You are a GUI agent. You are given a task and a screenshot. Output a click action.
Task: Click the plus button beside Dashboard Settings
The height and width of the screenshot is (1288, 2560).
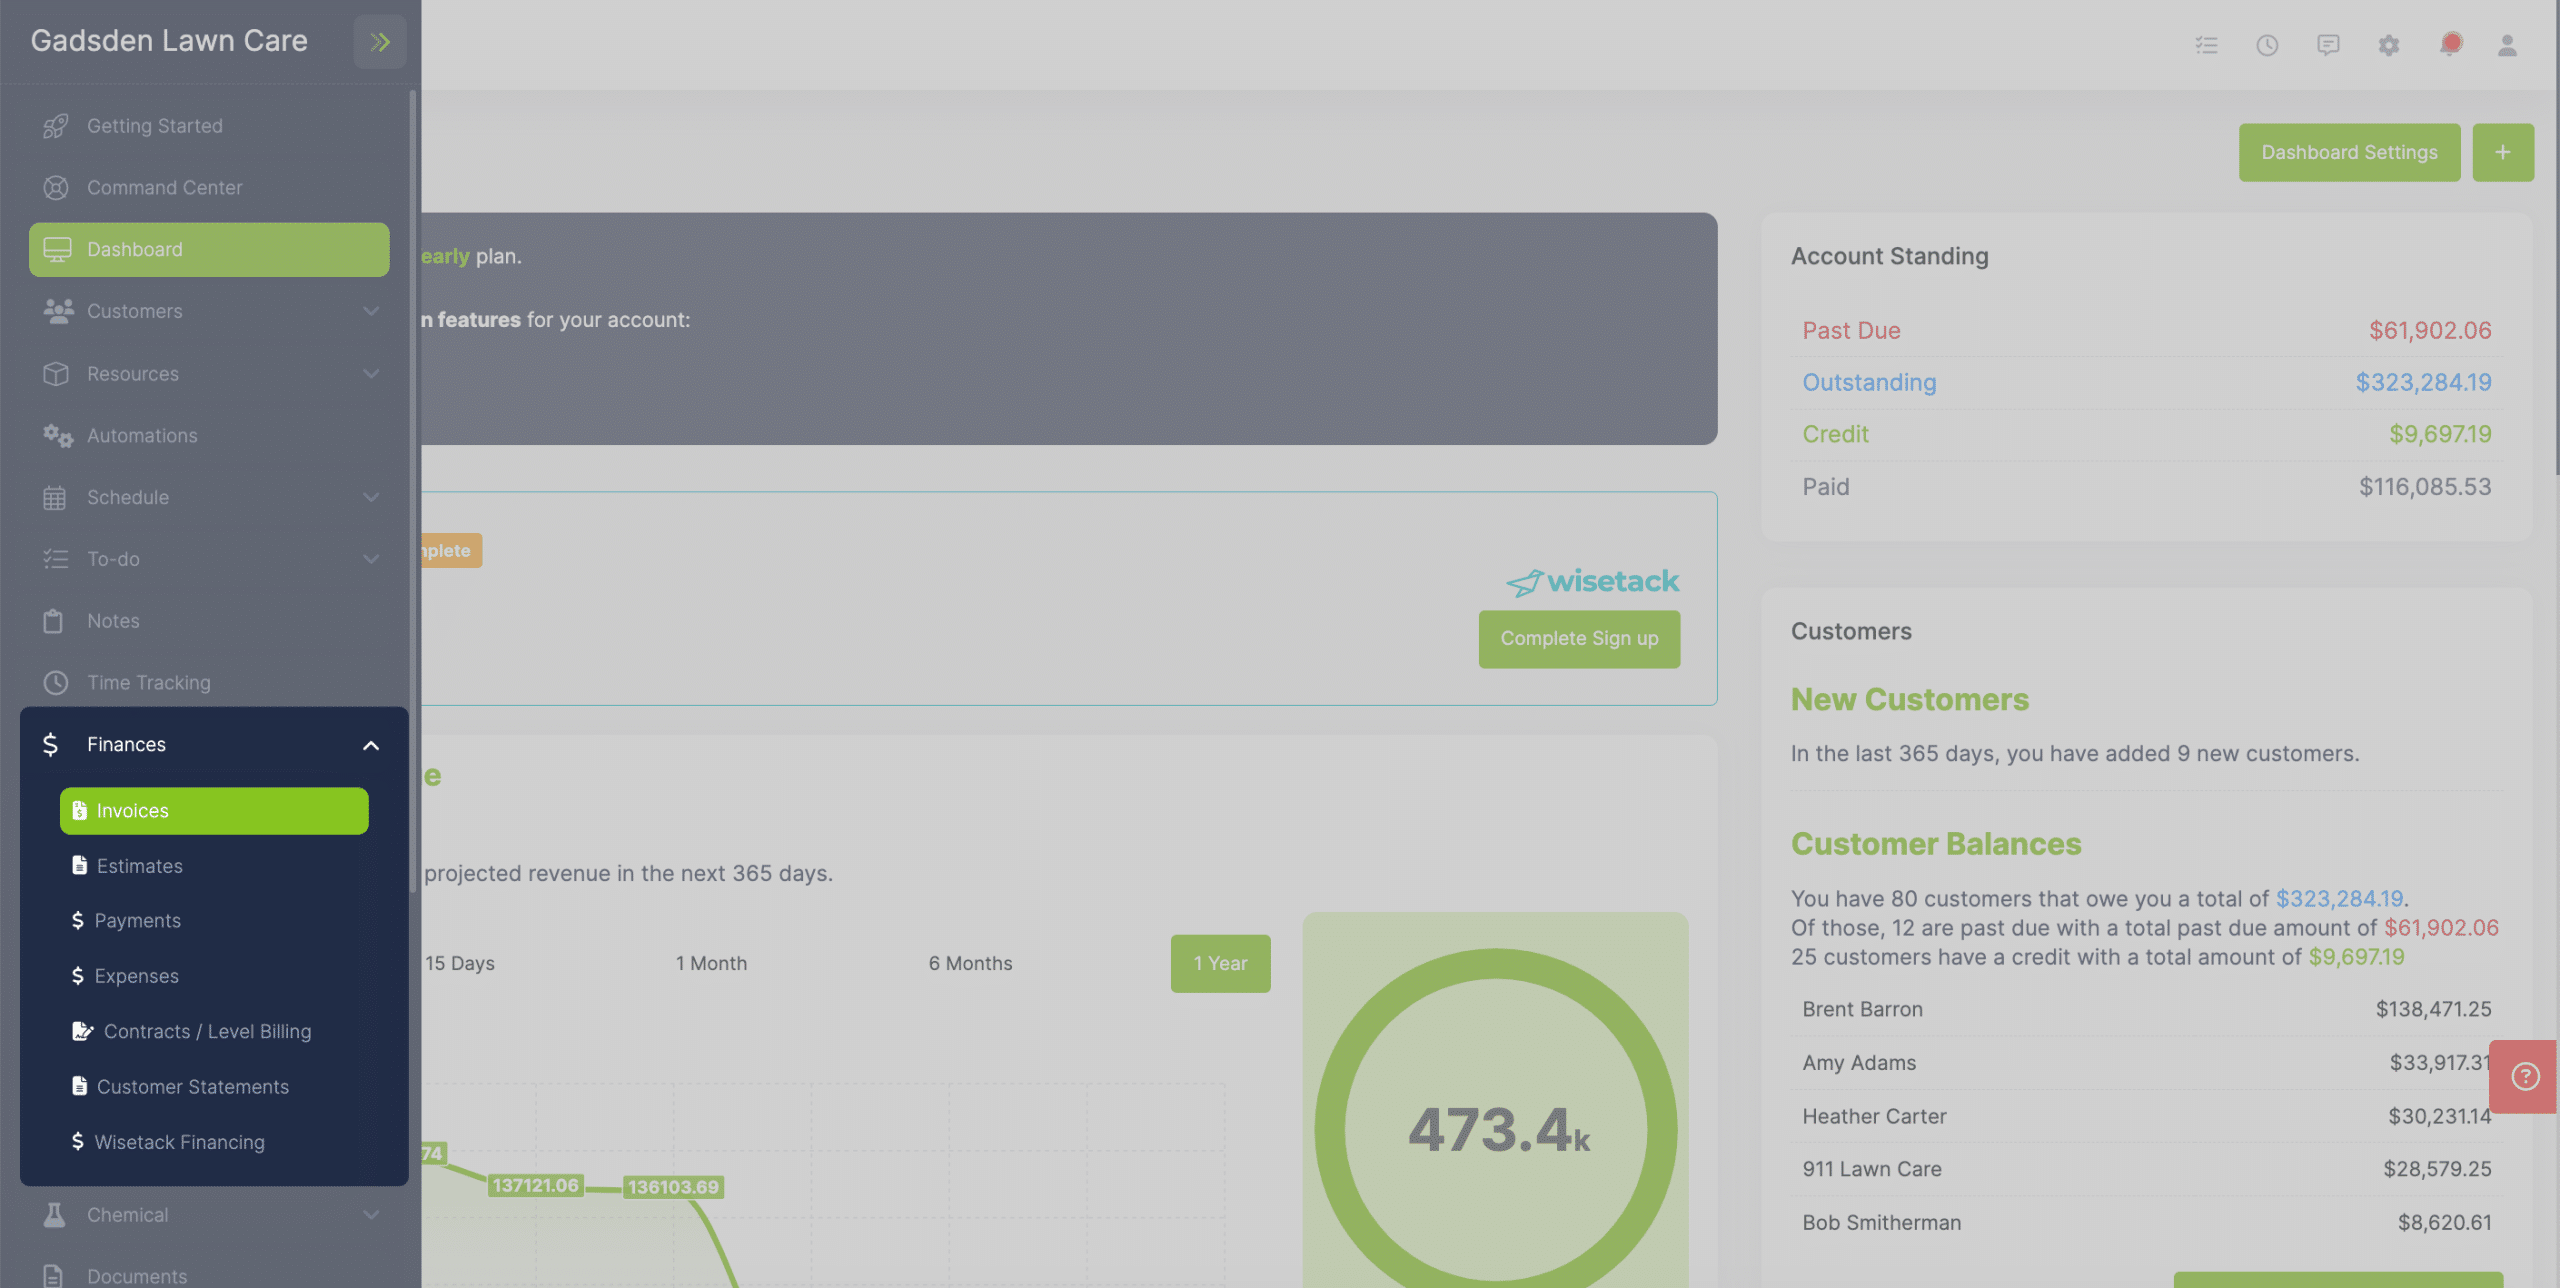point(2503,152)
